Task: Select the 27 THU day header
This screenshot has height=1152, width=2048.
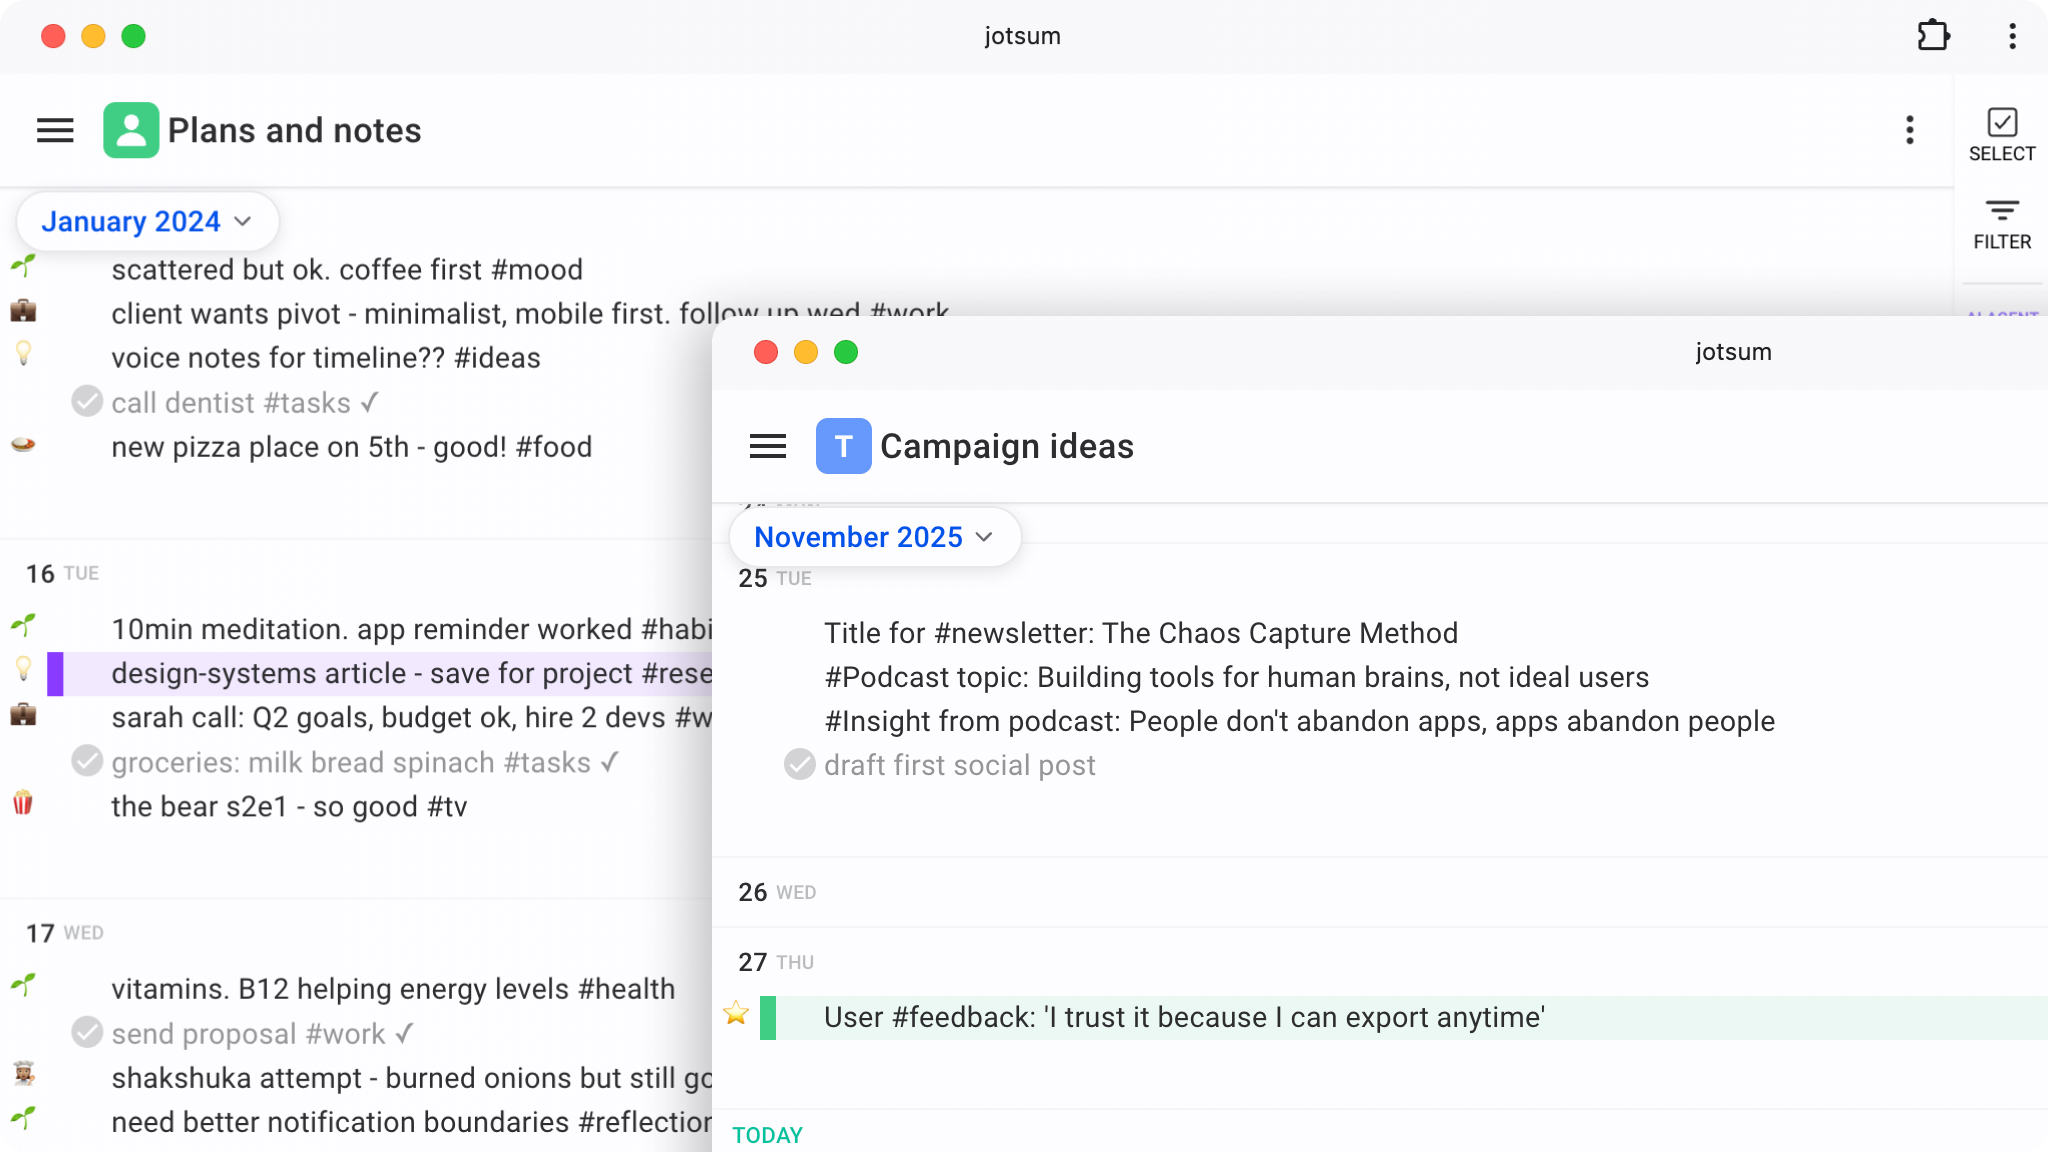Action: pyautogui.click(x=776, y=962)
